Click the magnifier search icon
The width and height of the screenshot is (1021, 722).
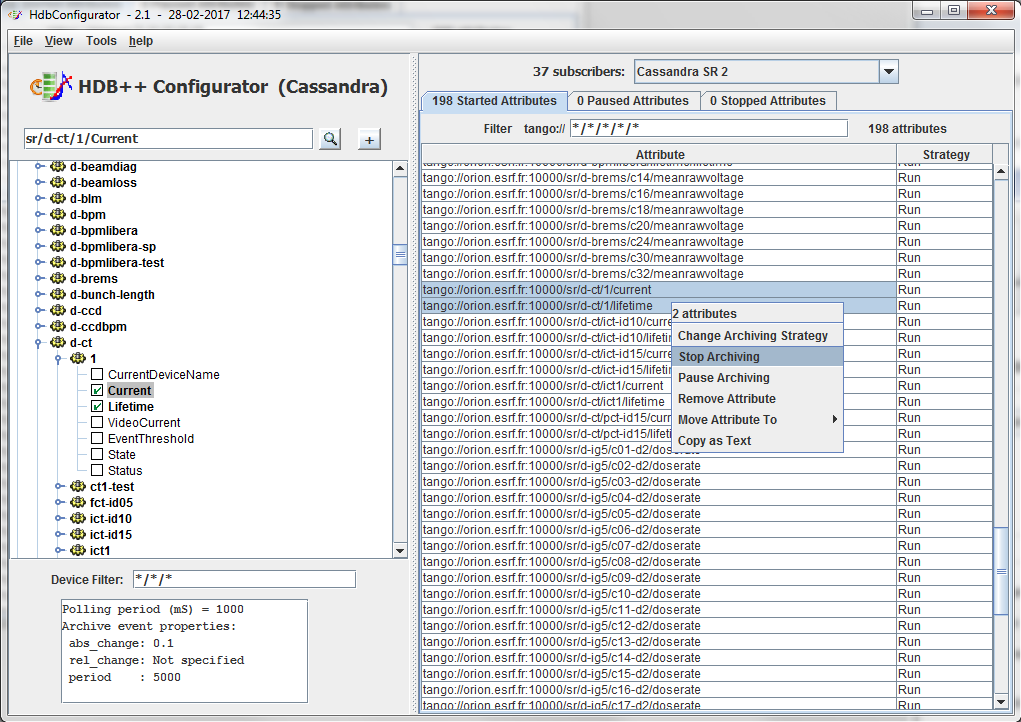329,139
